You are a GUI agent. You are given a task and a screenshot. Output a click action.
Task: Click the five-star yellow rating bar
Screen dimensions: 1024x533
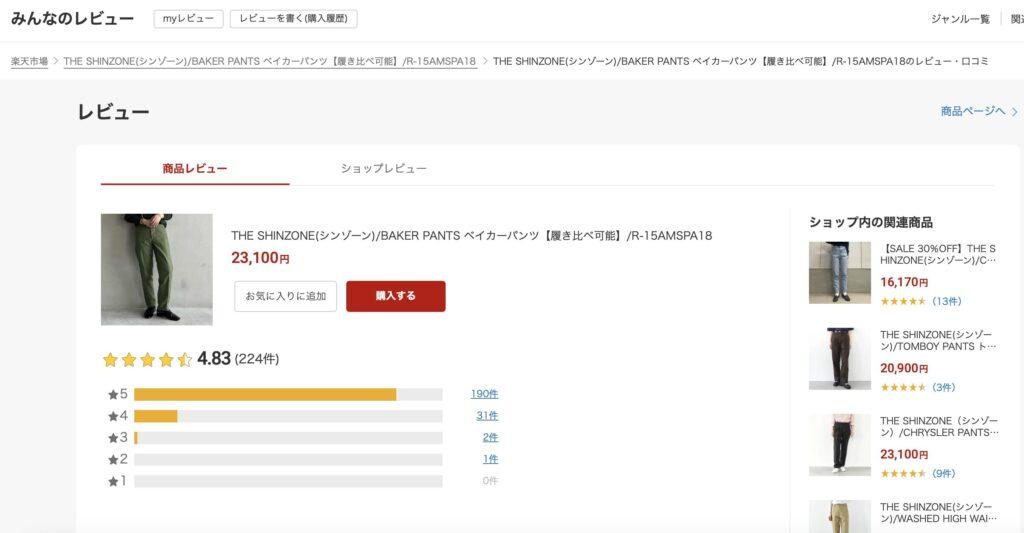click(265, 394)
